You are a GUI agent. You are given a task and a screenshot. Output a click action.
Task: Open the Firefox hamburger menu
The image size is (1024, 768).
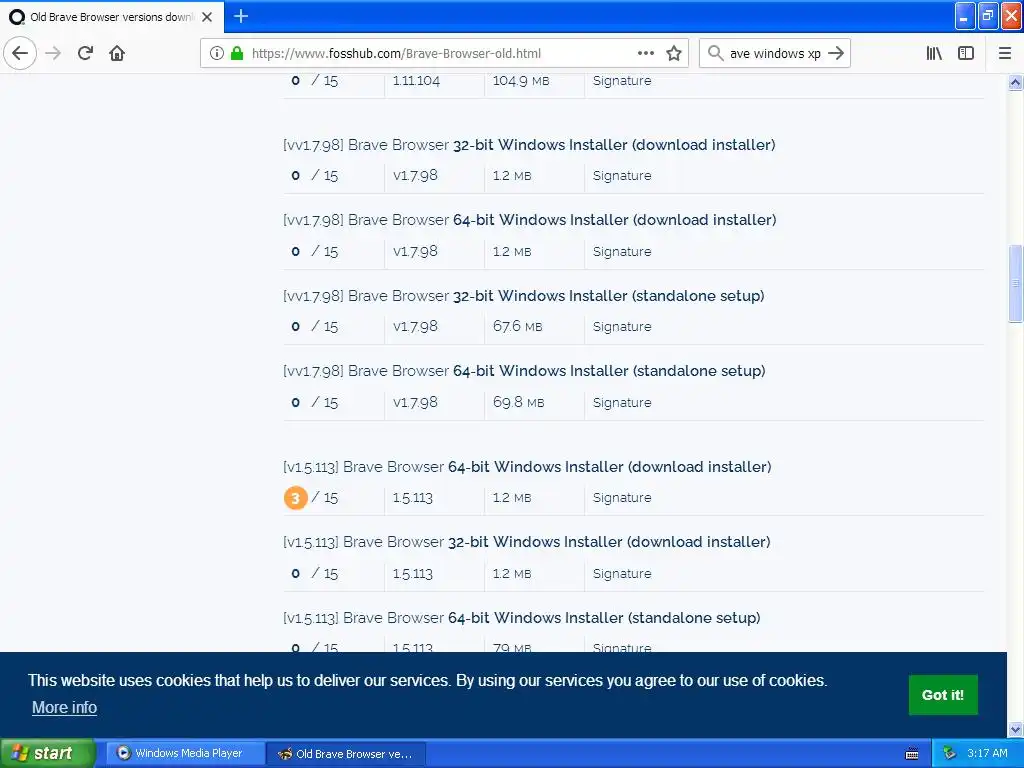point(1004,53)
